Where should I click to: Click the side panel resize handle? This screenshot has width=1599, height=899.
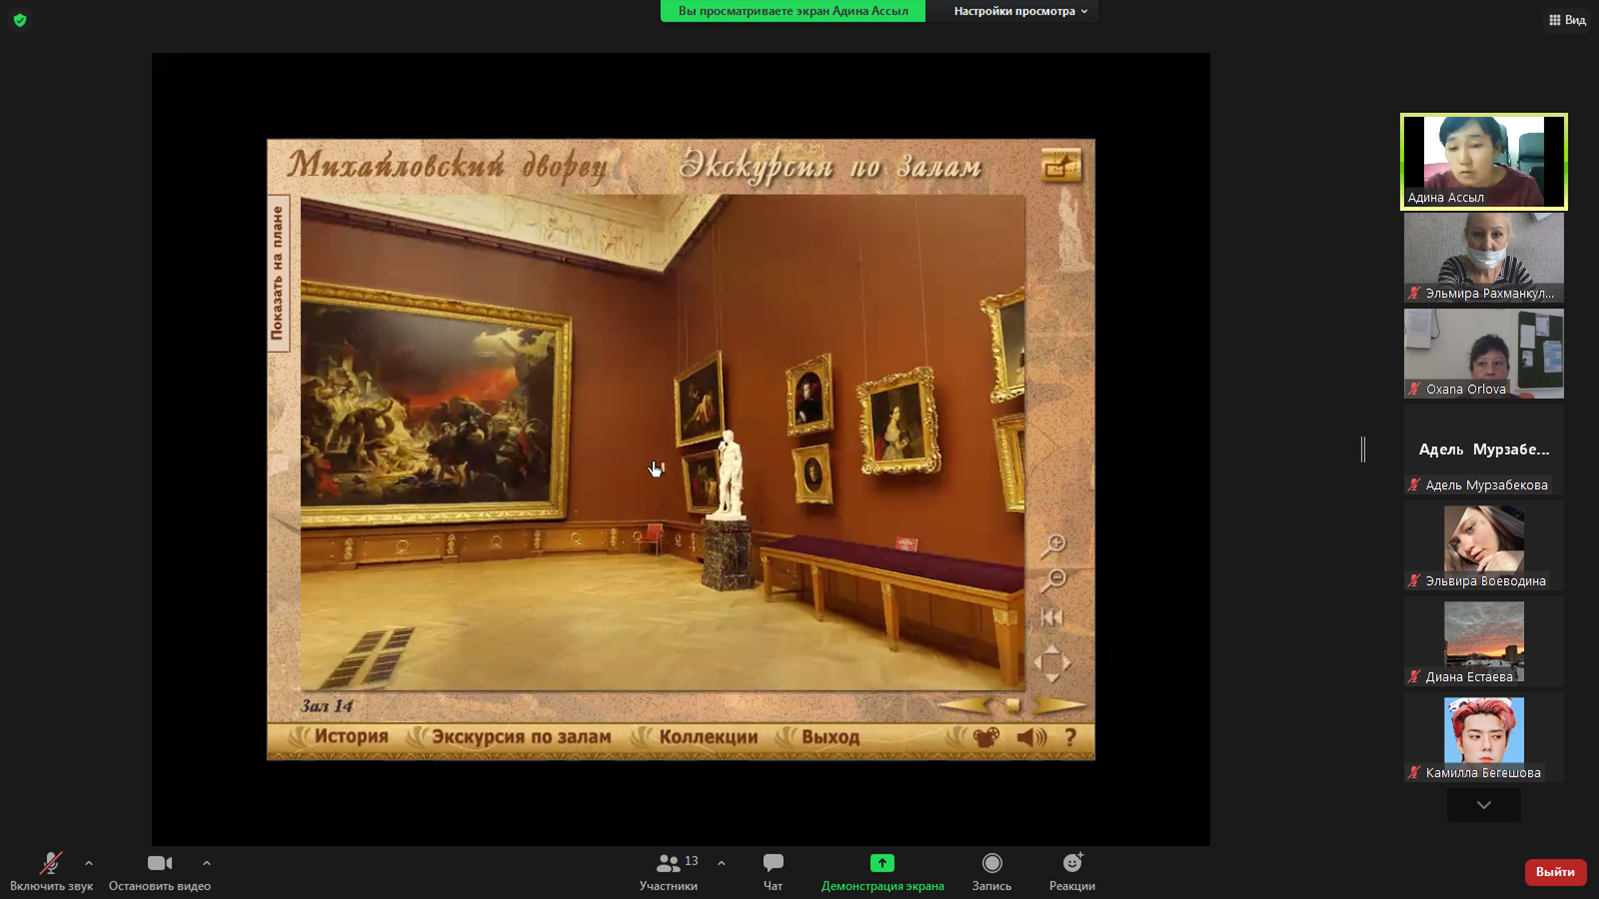(1363, 449)
